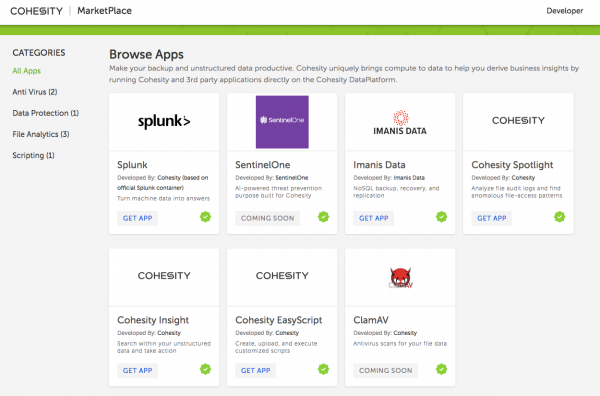The width and height of the screenshot is (600, 396).
Task: Open the SentinelOne purple logo tile
Action: (x=282, y=122)
